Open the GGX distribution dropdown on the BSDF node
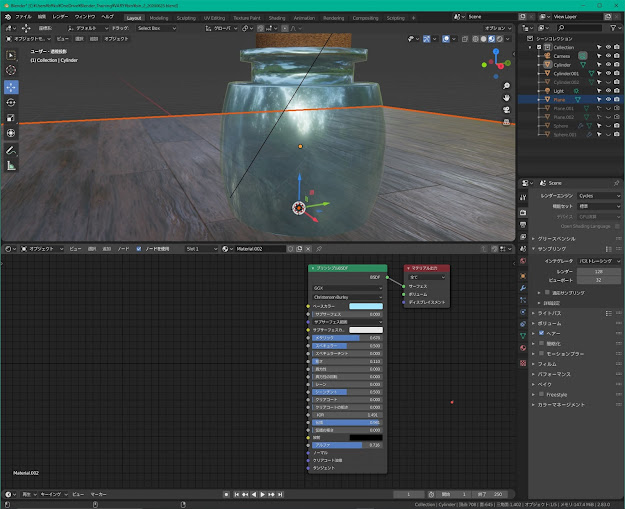 tap(348, 288)
